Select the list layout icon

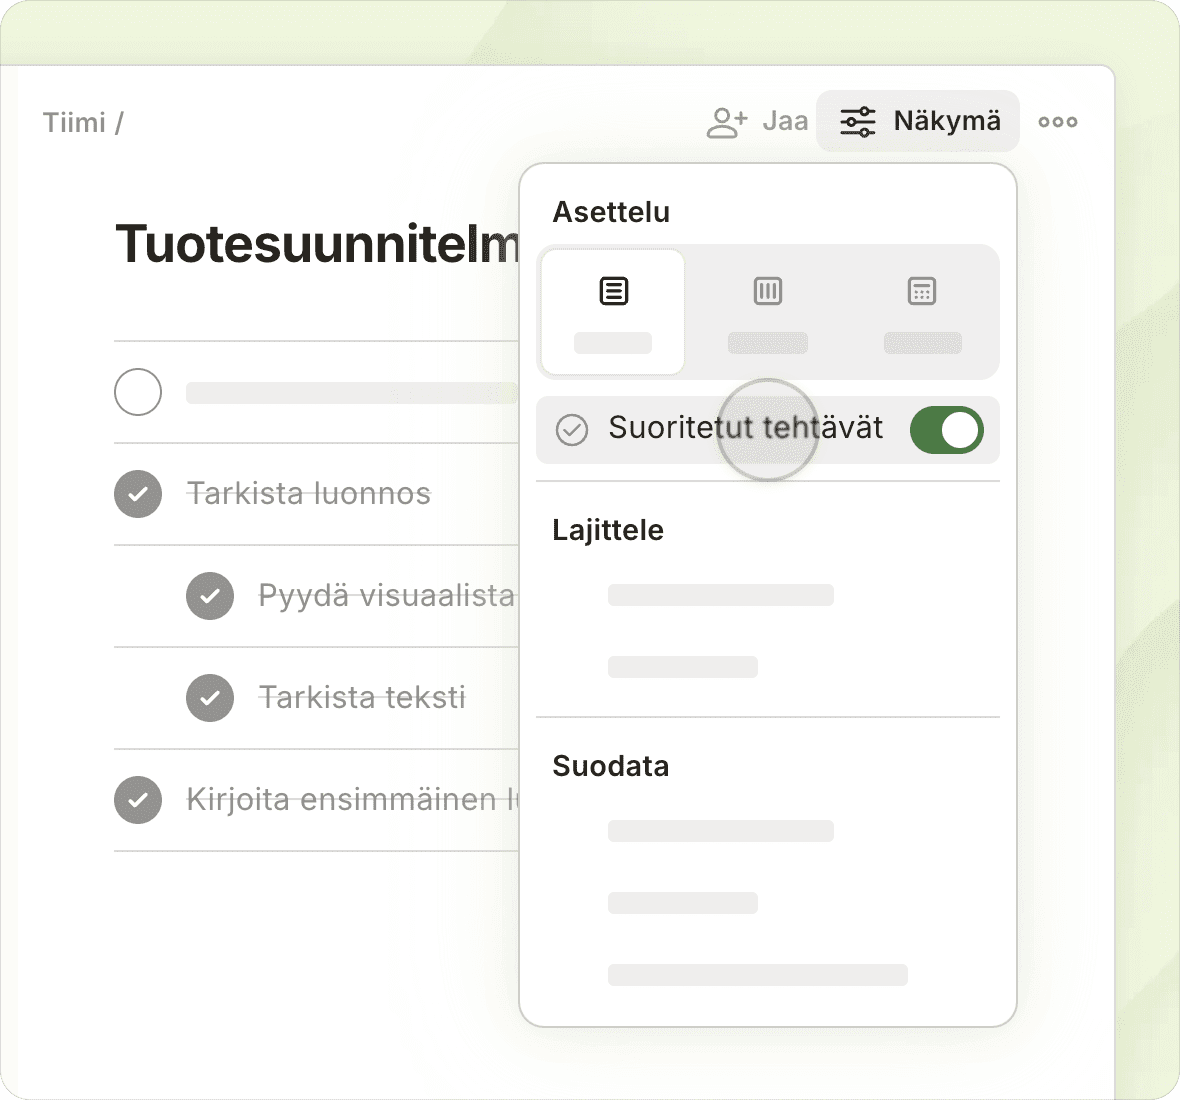(613, 292)
